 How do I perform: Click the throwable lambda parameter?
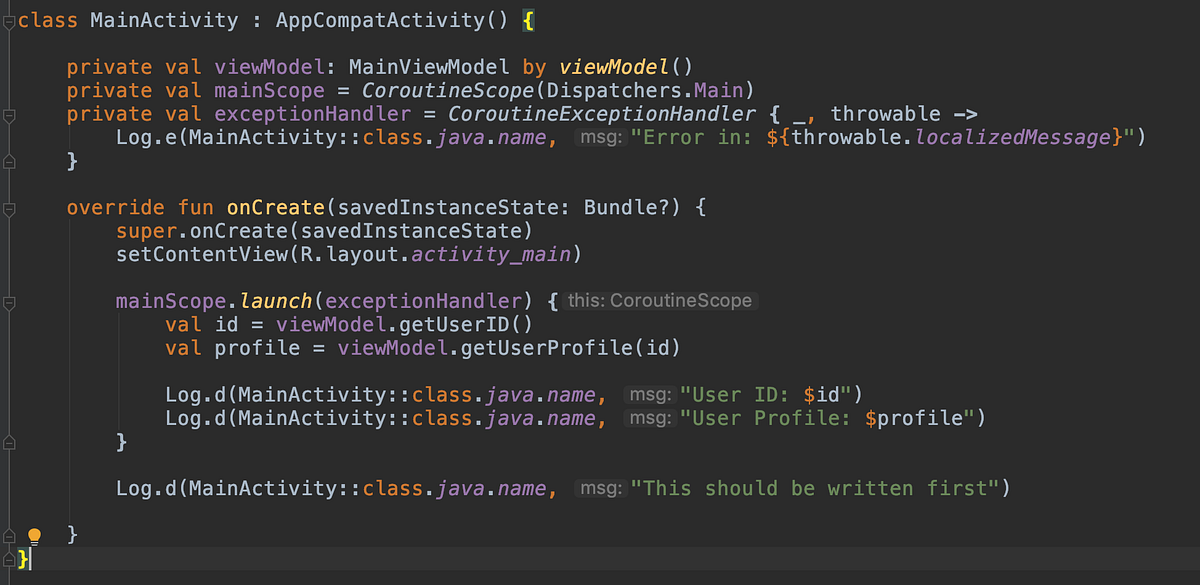click(x=886, y=113)
